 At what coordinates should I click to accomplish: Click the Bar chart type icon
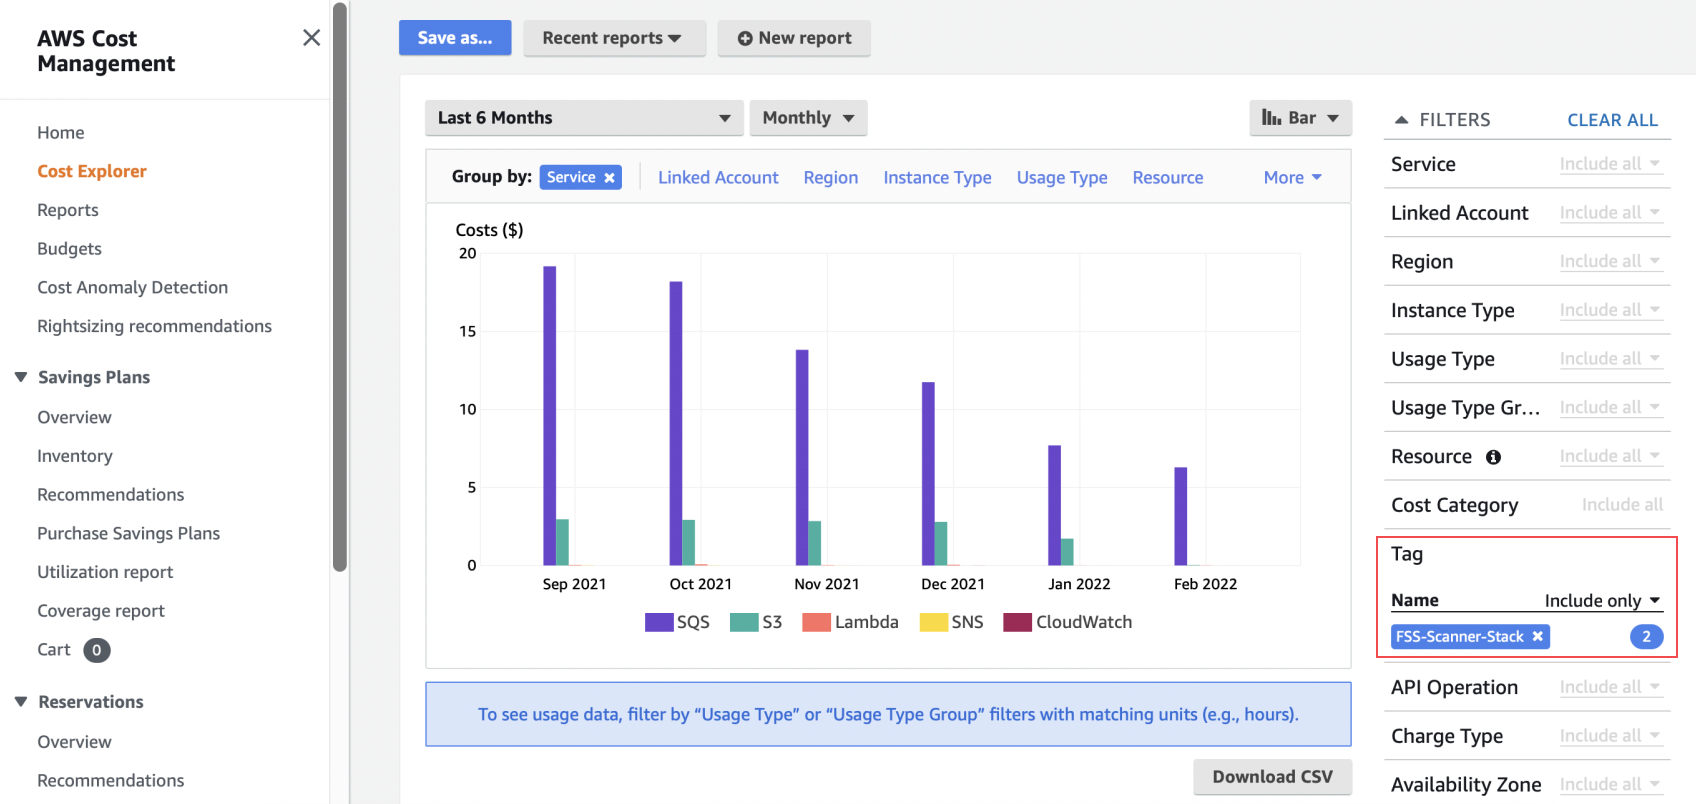click(1271, 118)
